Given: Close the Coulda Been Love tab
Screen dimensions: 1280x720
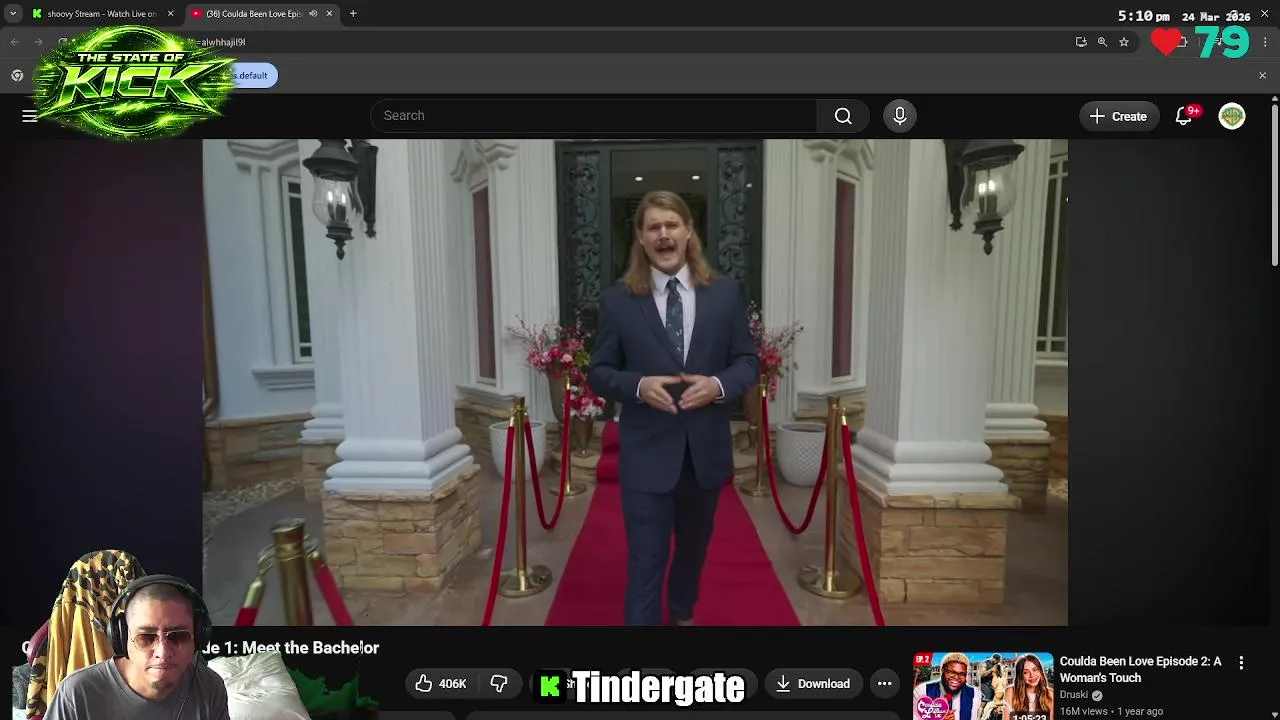Looking at the screenshot, I should (329, 14).
